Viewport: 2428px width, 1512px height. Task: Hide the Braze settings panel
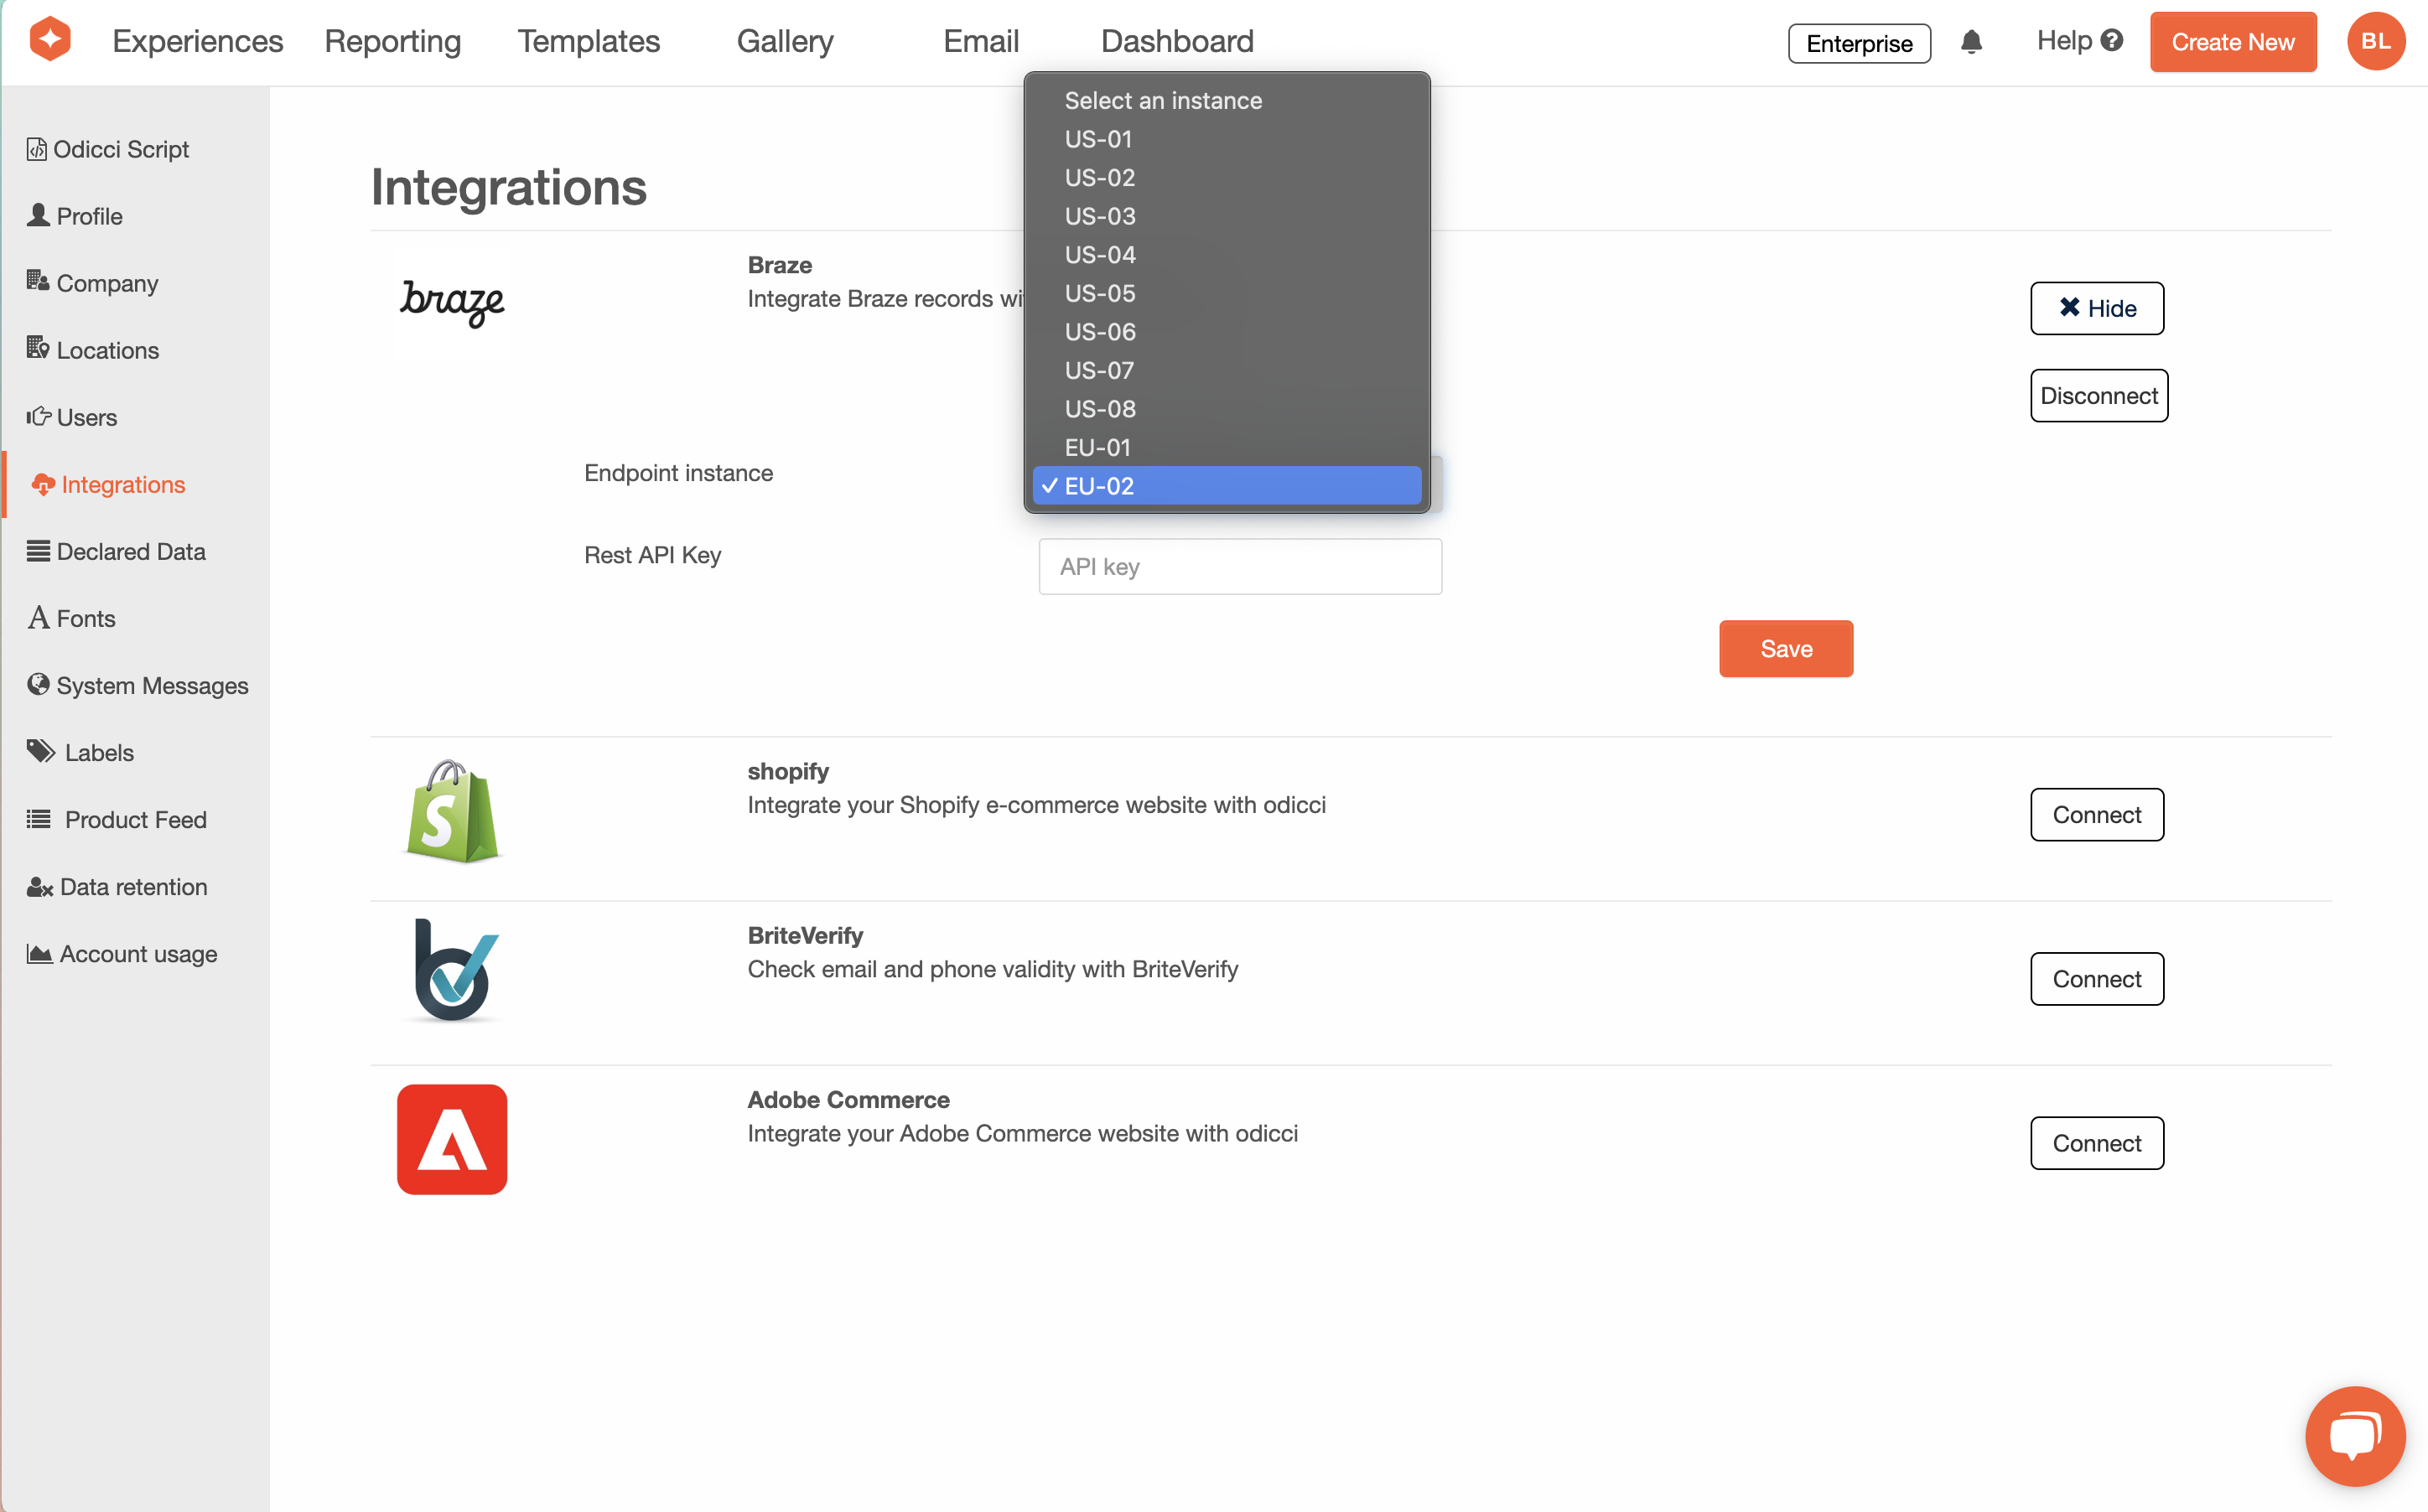click(x=2096, y=308)
